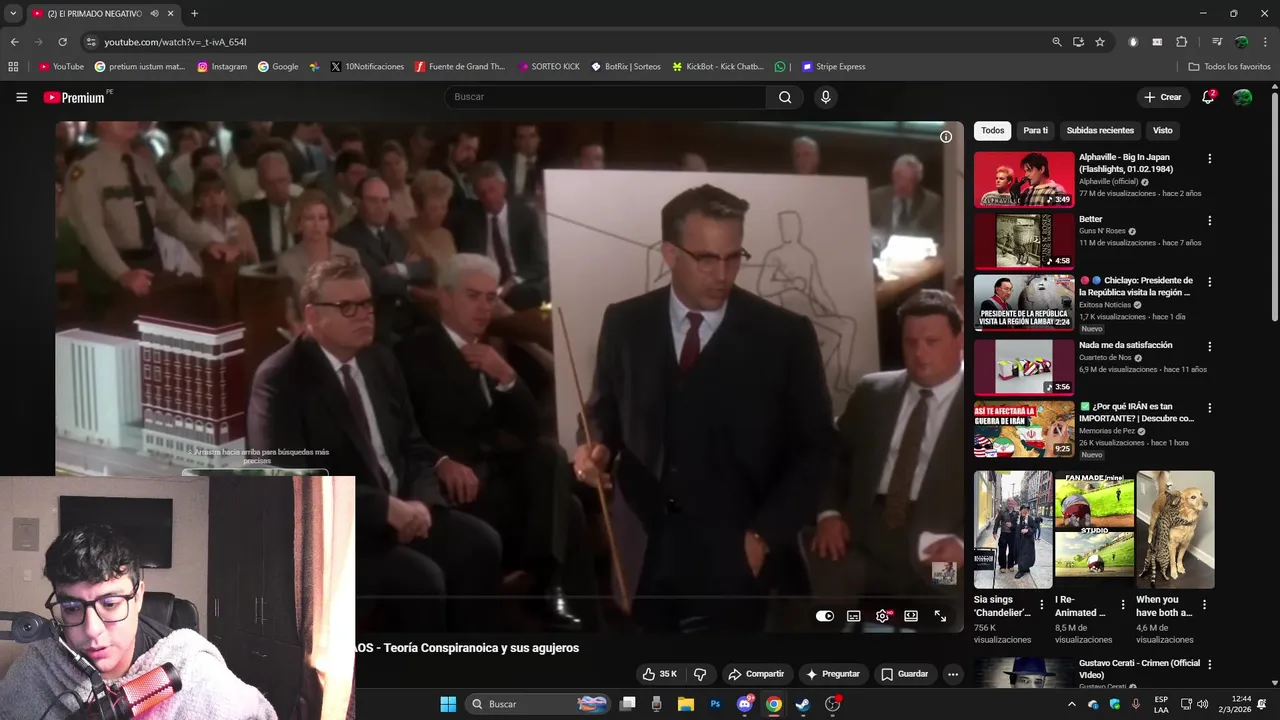Open the Sia sings Chandelier short thumbnail

(1013, 530)
